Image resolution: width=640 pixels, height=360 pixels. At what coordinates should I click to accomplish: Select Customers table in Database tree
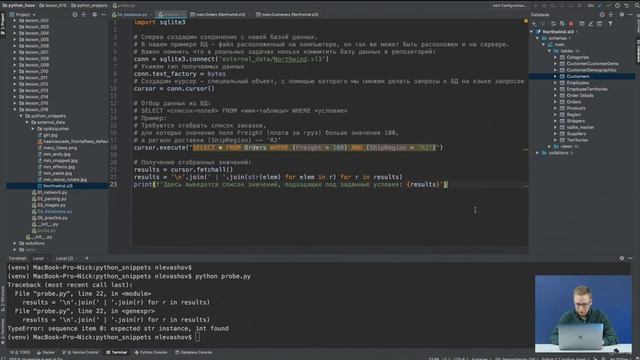coord(578,76)
